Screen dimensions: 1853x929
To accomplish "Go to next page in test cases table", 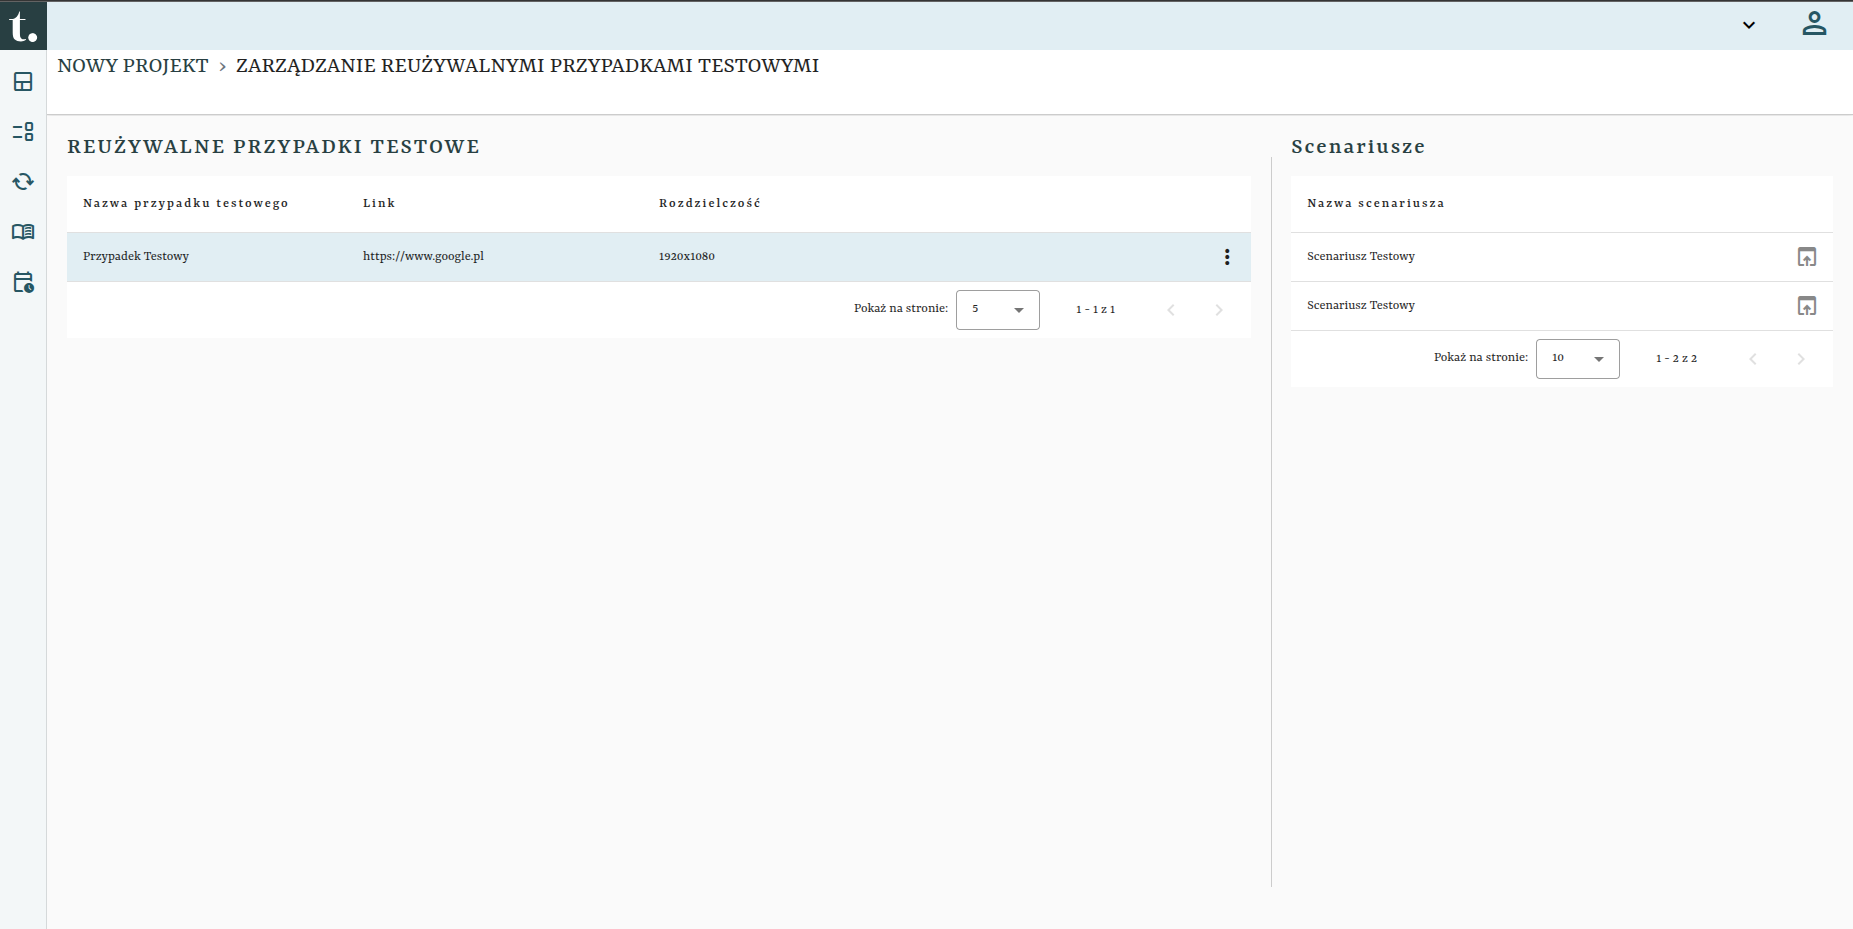I will pyautogui.click(x=1219, y=310).
